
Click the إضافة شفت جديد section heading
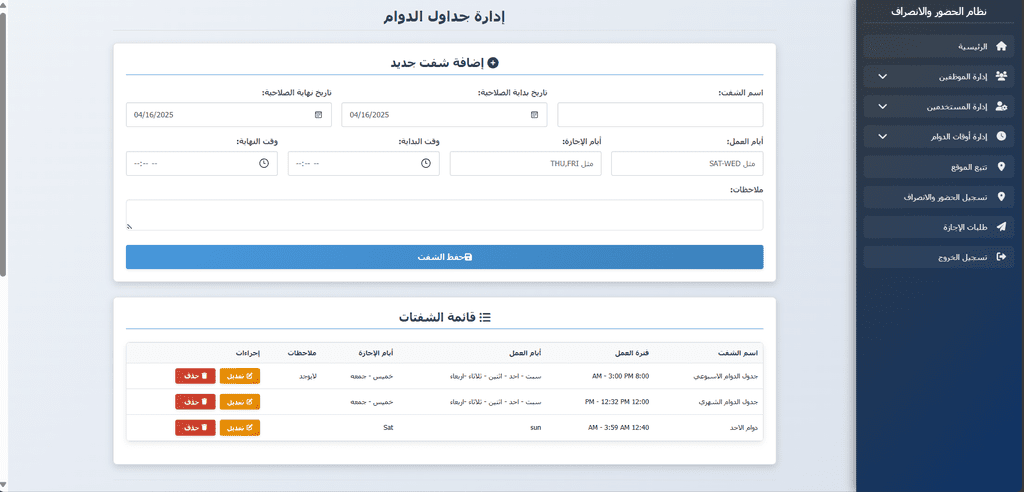click(x=444, y=63)
